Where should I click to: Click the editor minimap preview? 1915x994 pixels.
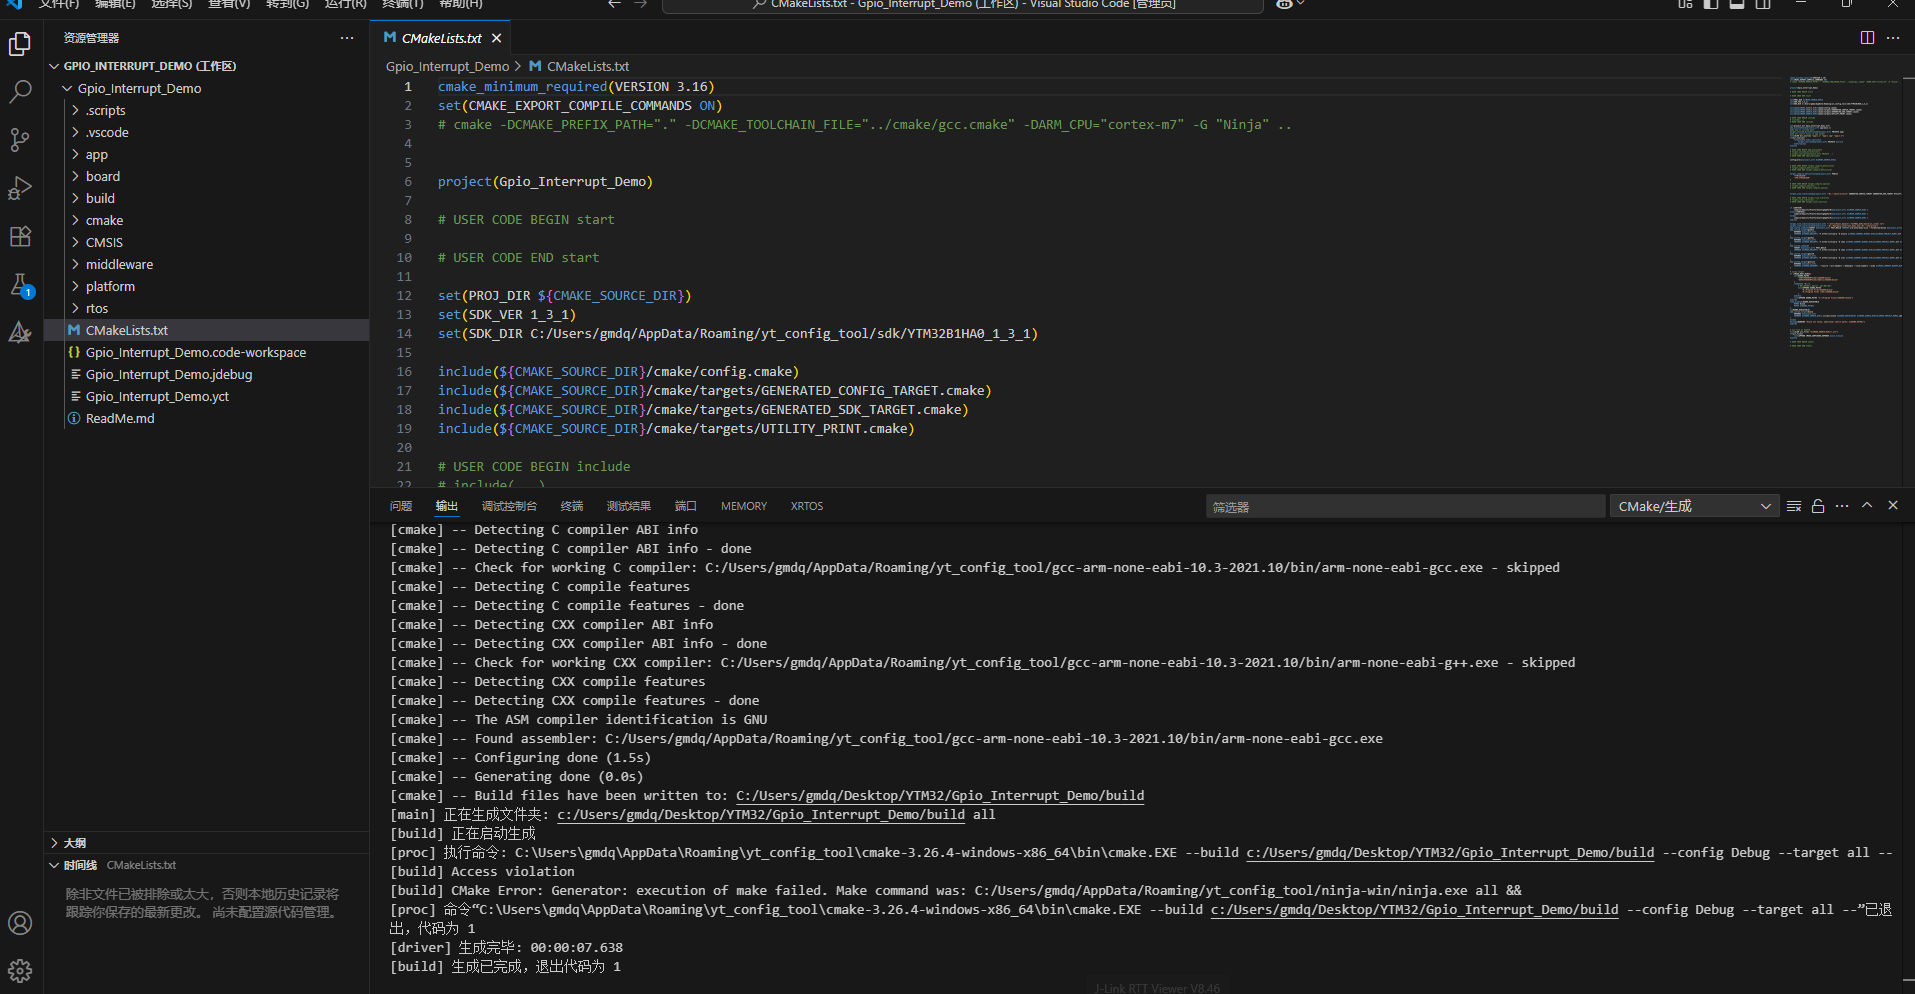tap(1844, 212)
